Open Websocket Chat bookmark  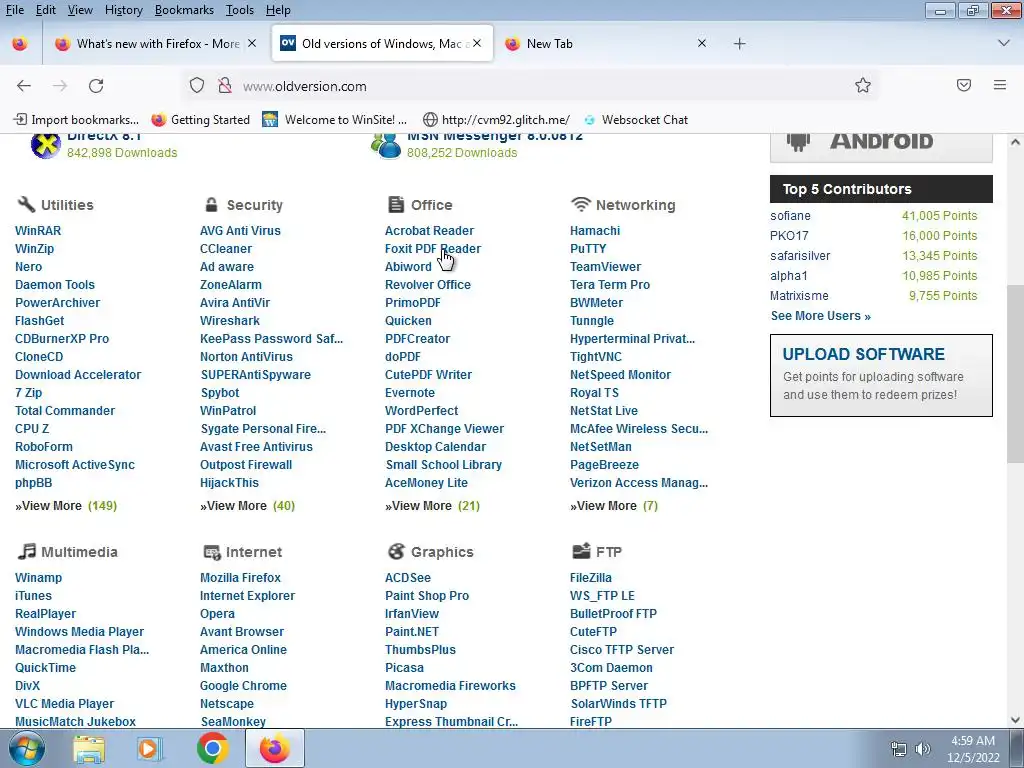(635, 120)
